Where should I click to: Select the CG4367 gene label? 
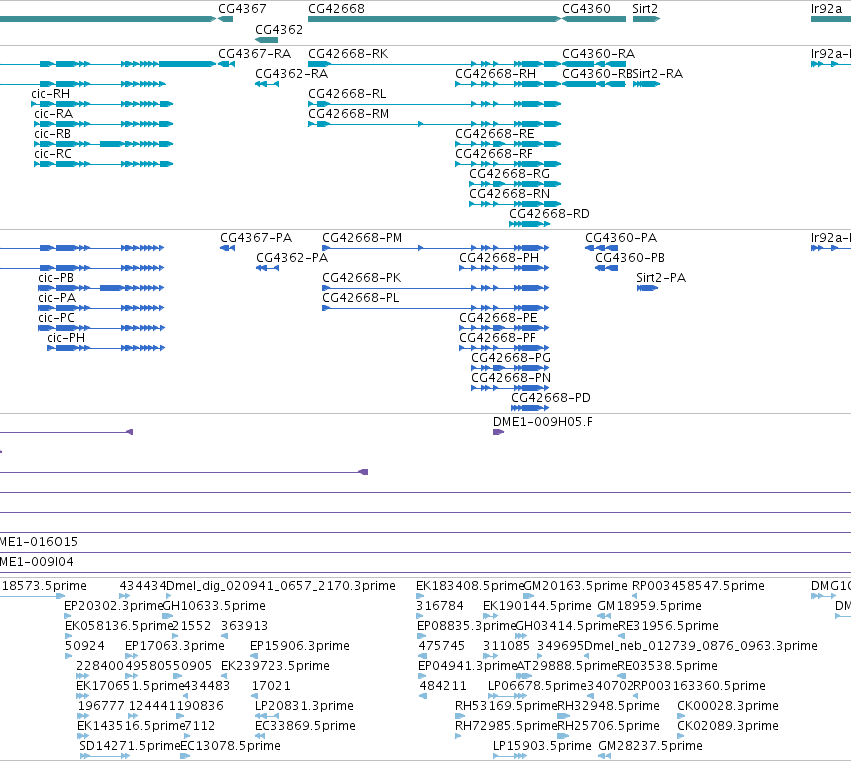[242, 9]
